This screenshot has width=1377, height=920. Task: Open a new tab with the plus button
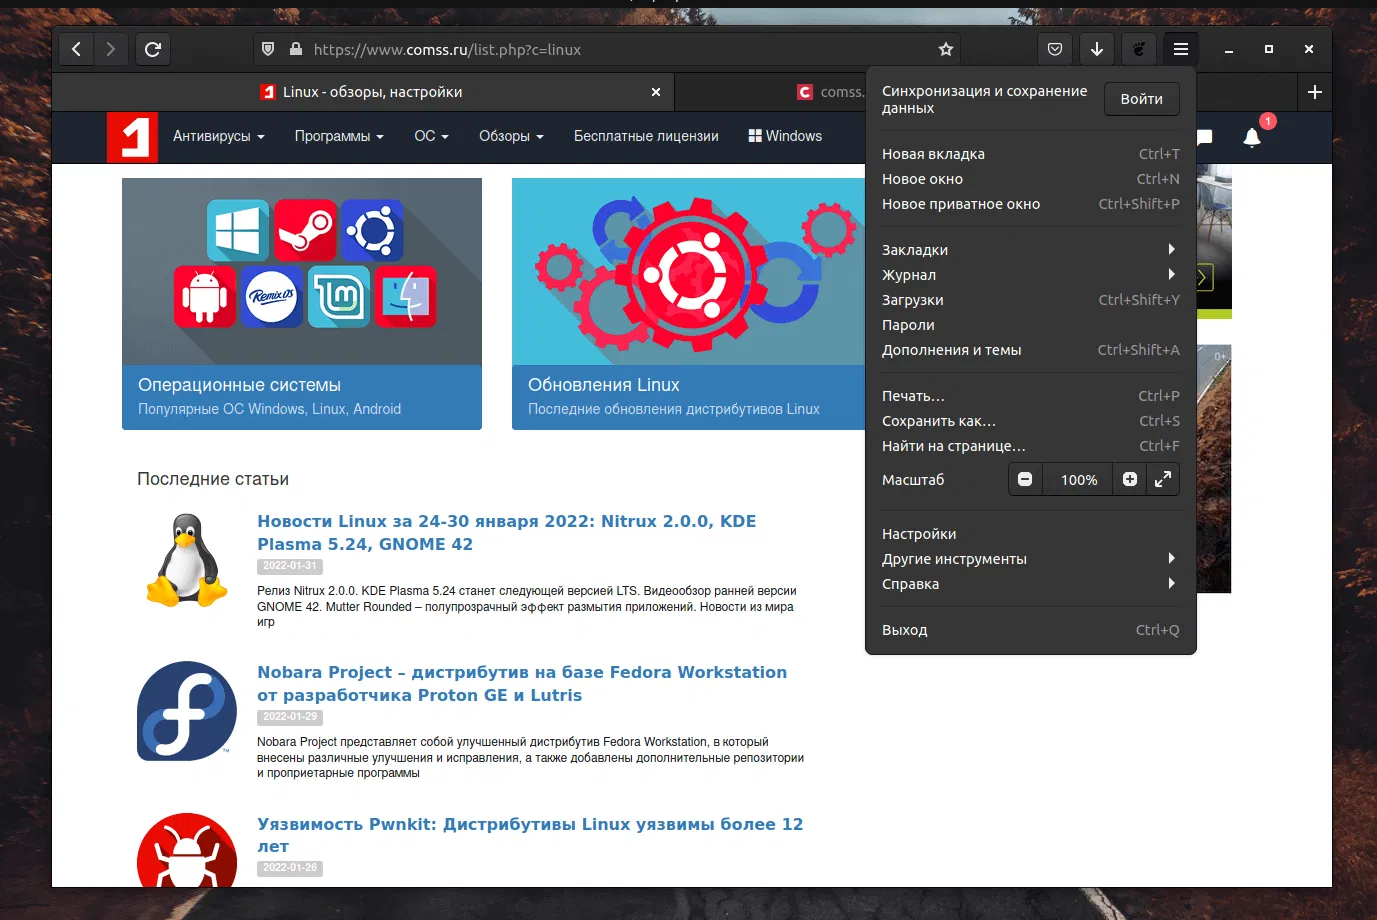pyautogui.click(x=1315, y=92)
